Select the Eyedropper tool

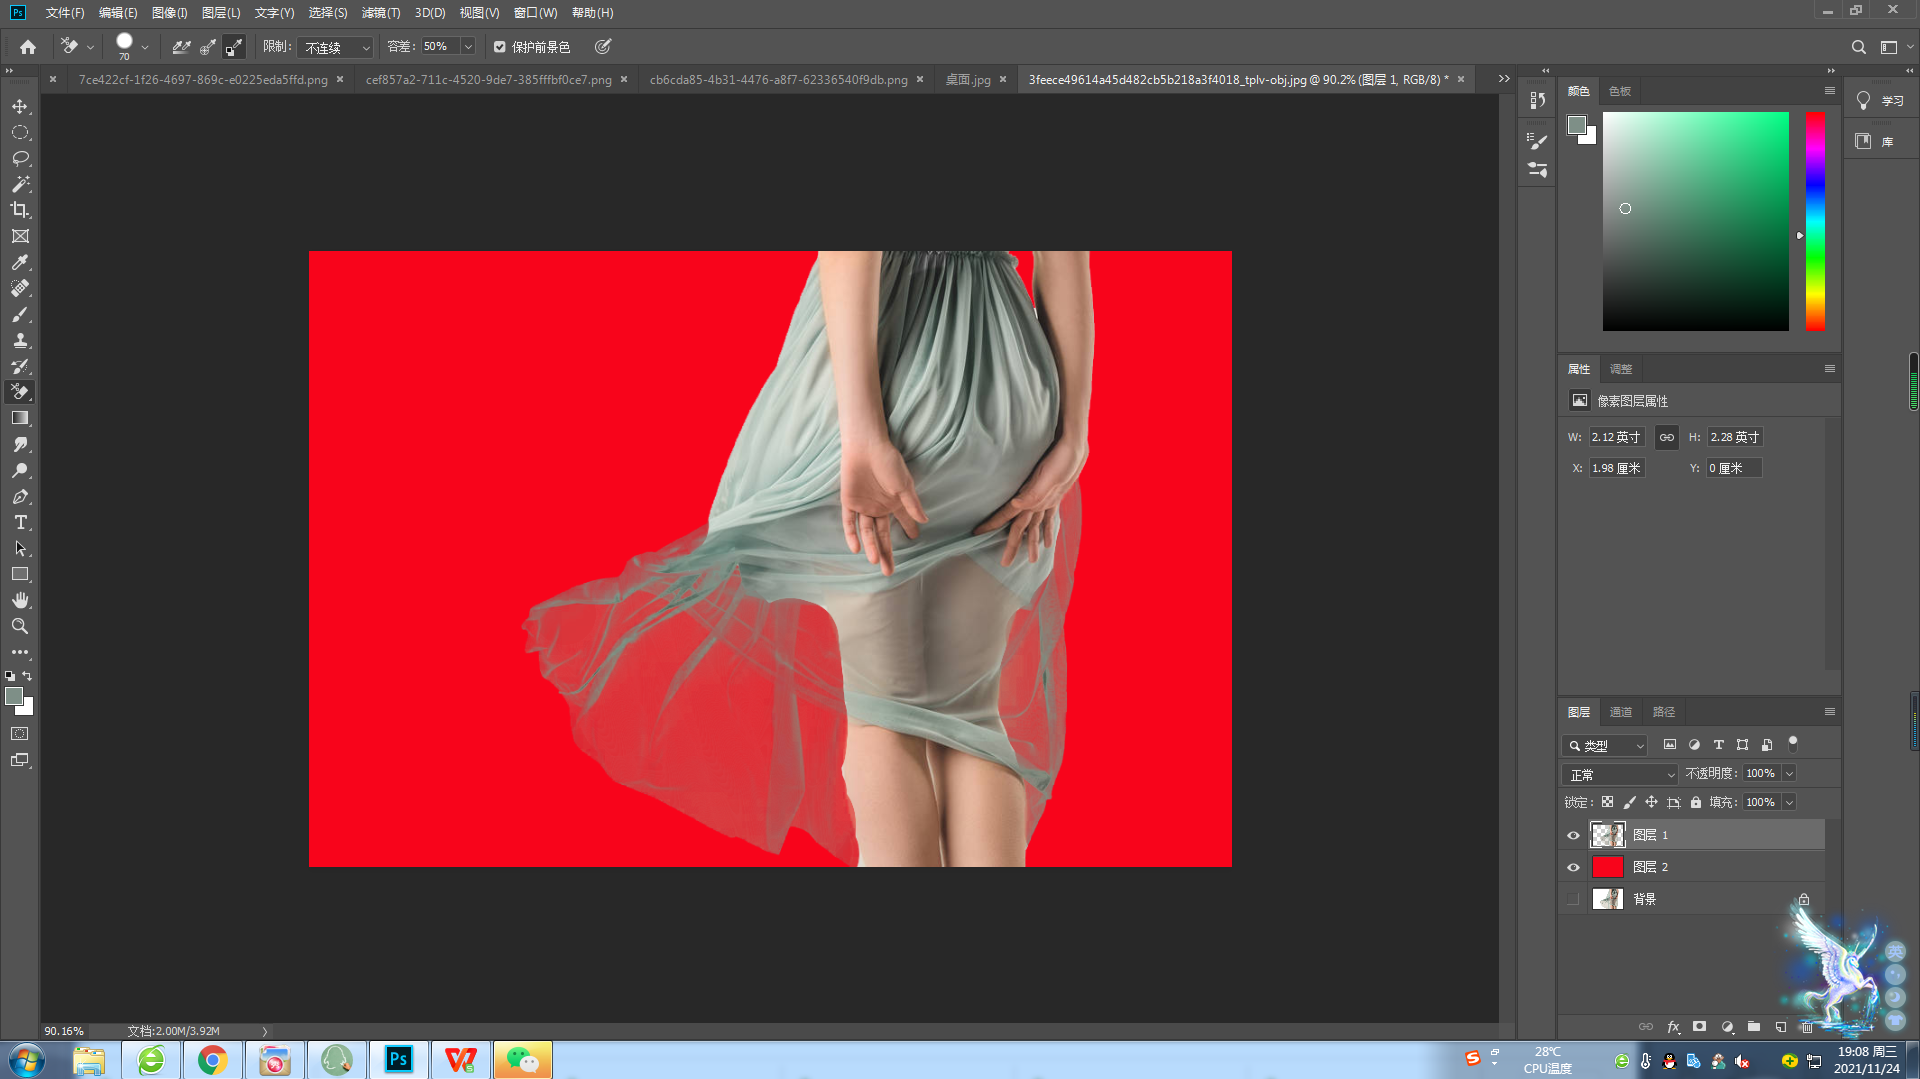click(x=20, y=262)
